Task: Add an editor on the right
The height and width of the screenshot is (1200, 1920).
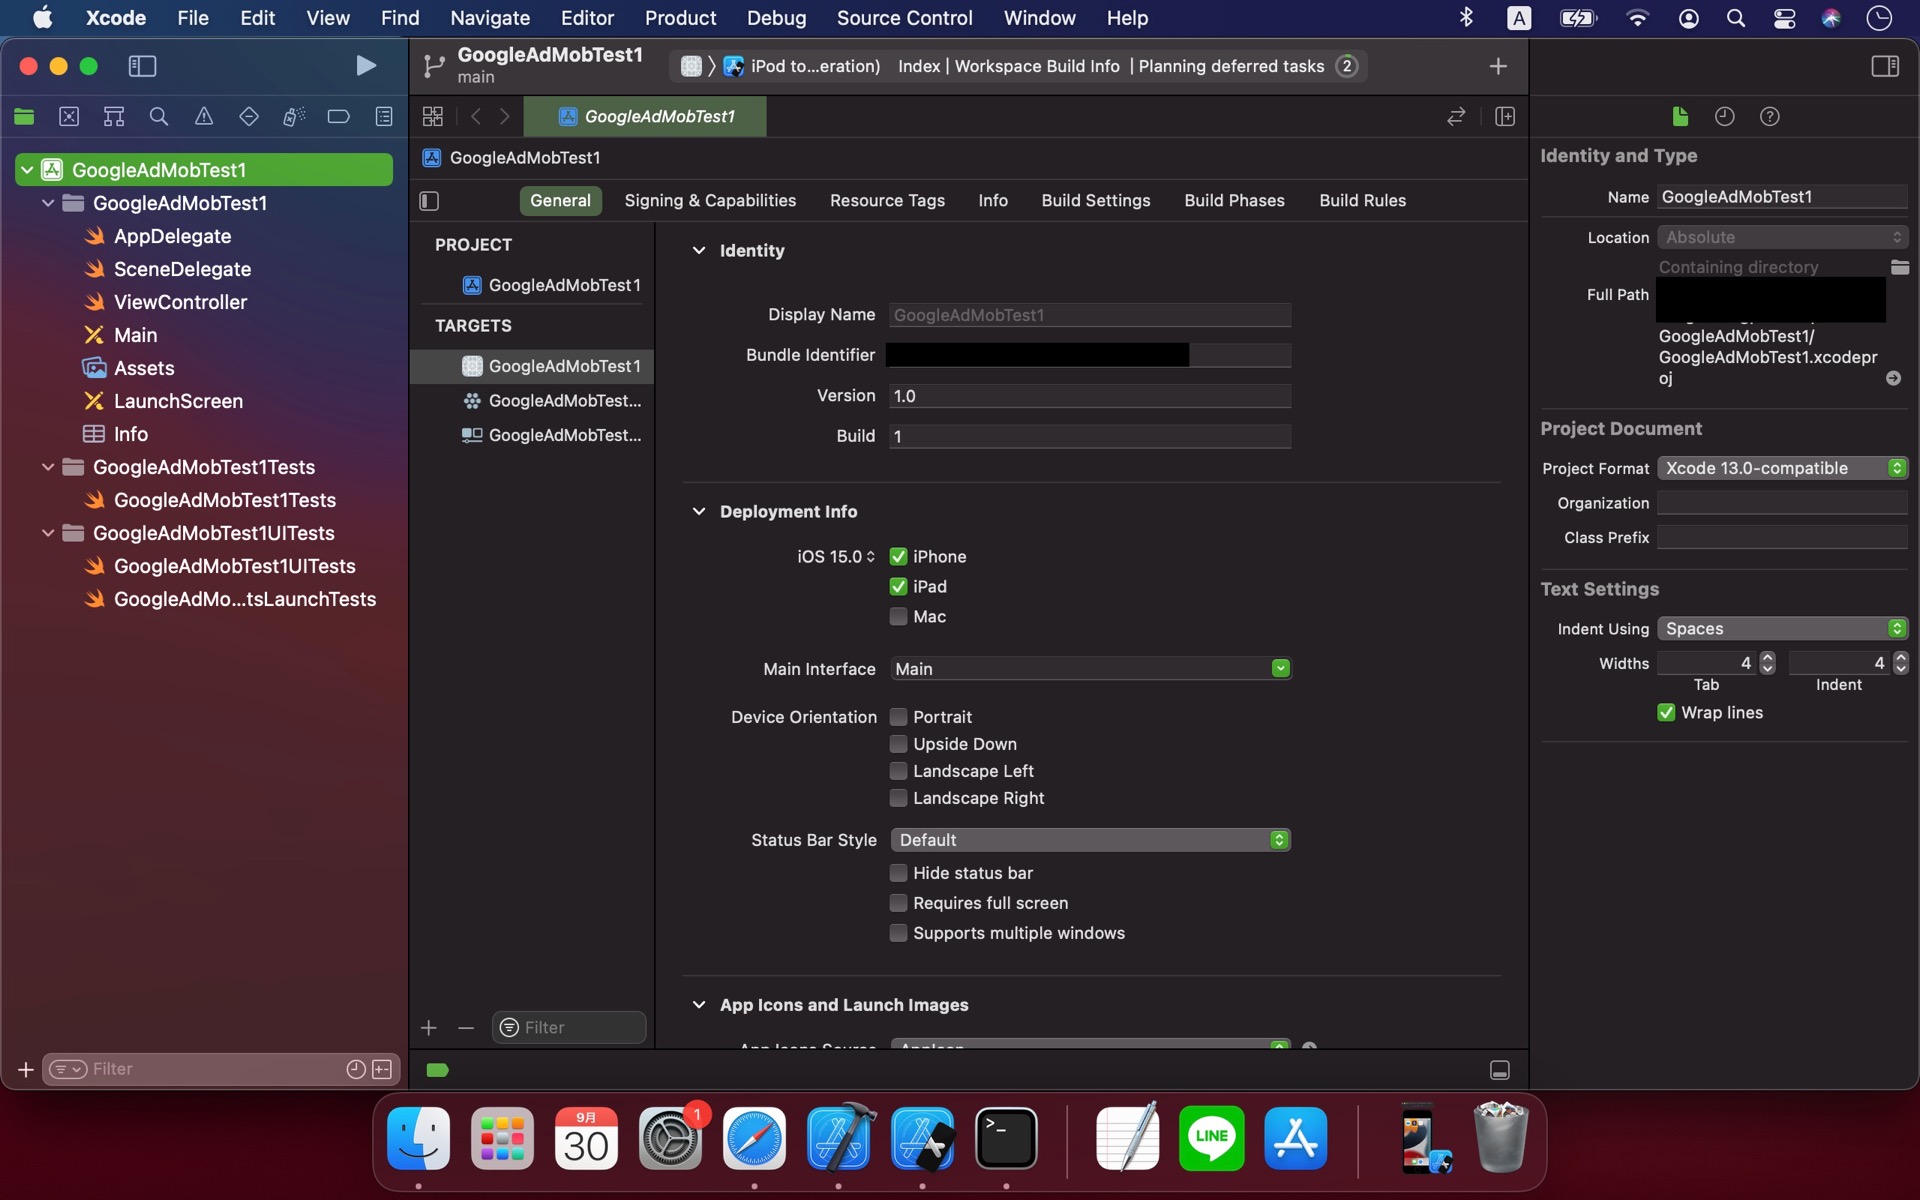Action: click(x=1505, y=117)
